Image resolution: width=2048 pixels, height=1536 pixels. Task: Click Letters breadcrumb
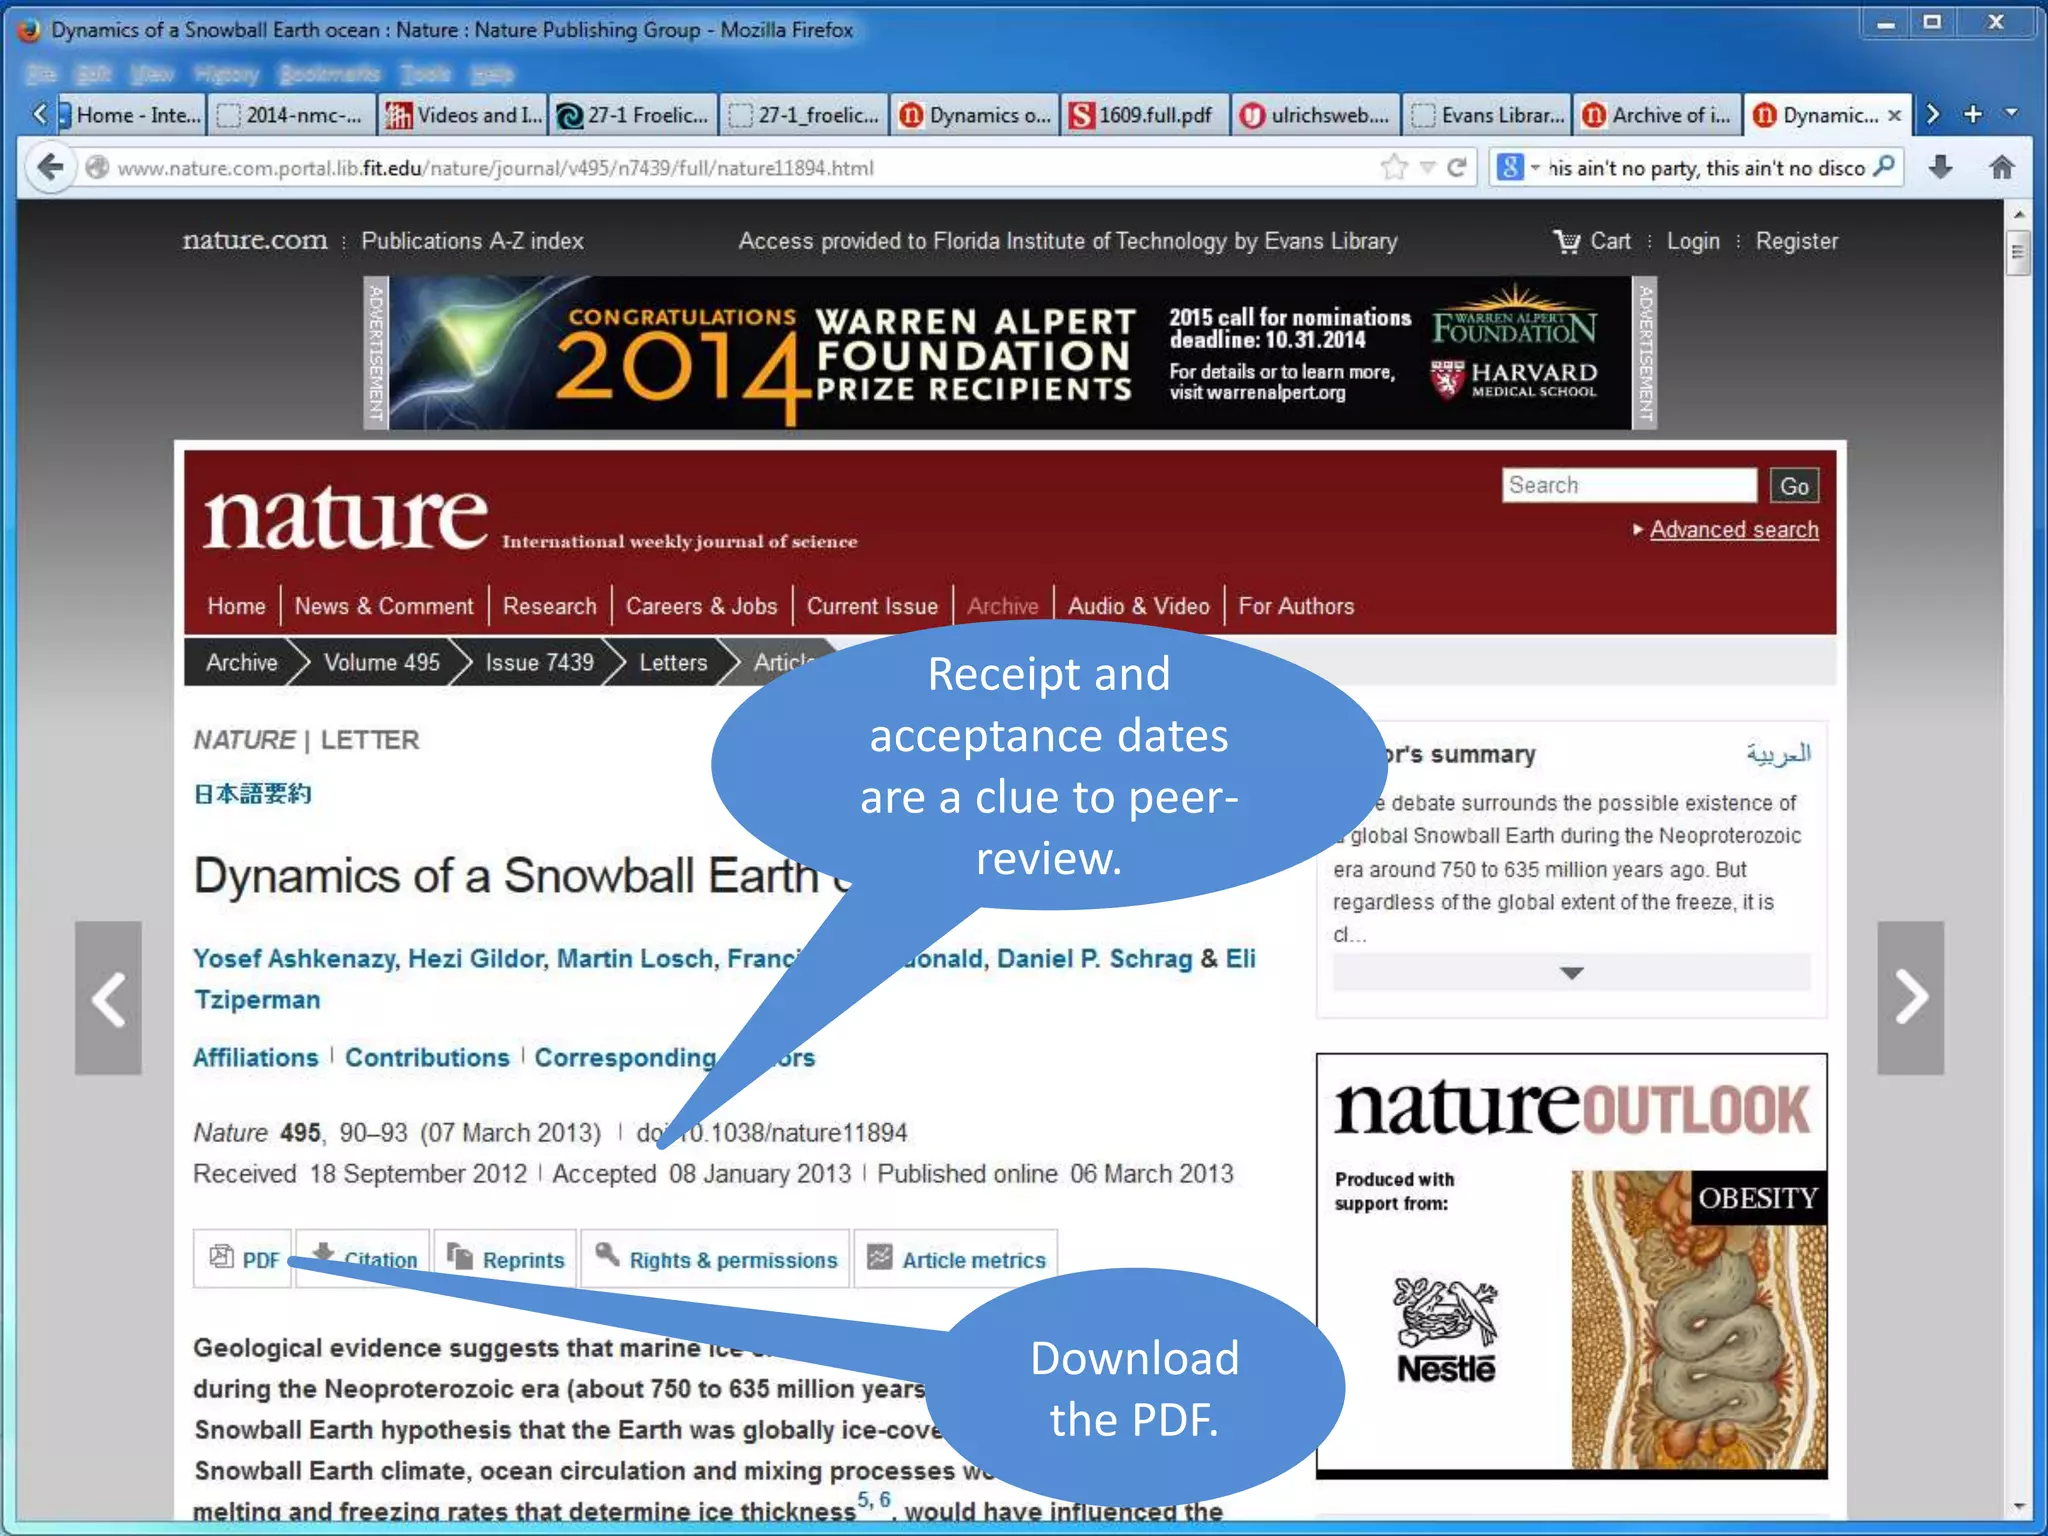pyautogui.click(x=673, y=662)
